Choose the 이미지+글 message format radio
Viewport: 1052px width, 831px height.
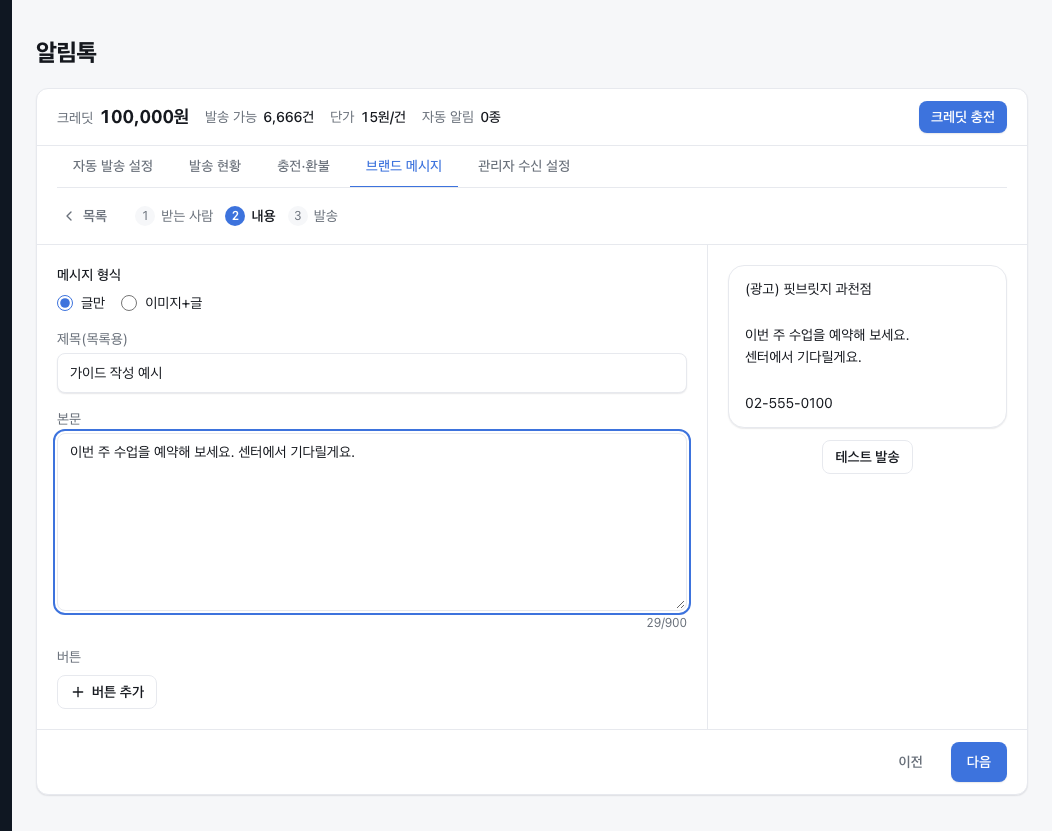coord(129,303)
